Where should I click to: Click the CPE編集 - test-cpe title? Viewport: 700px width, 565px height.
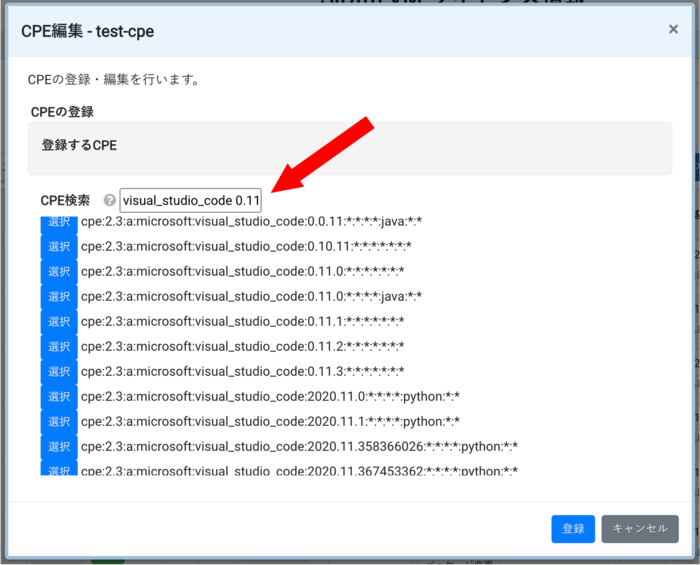pos(88,31)
